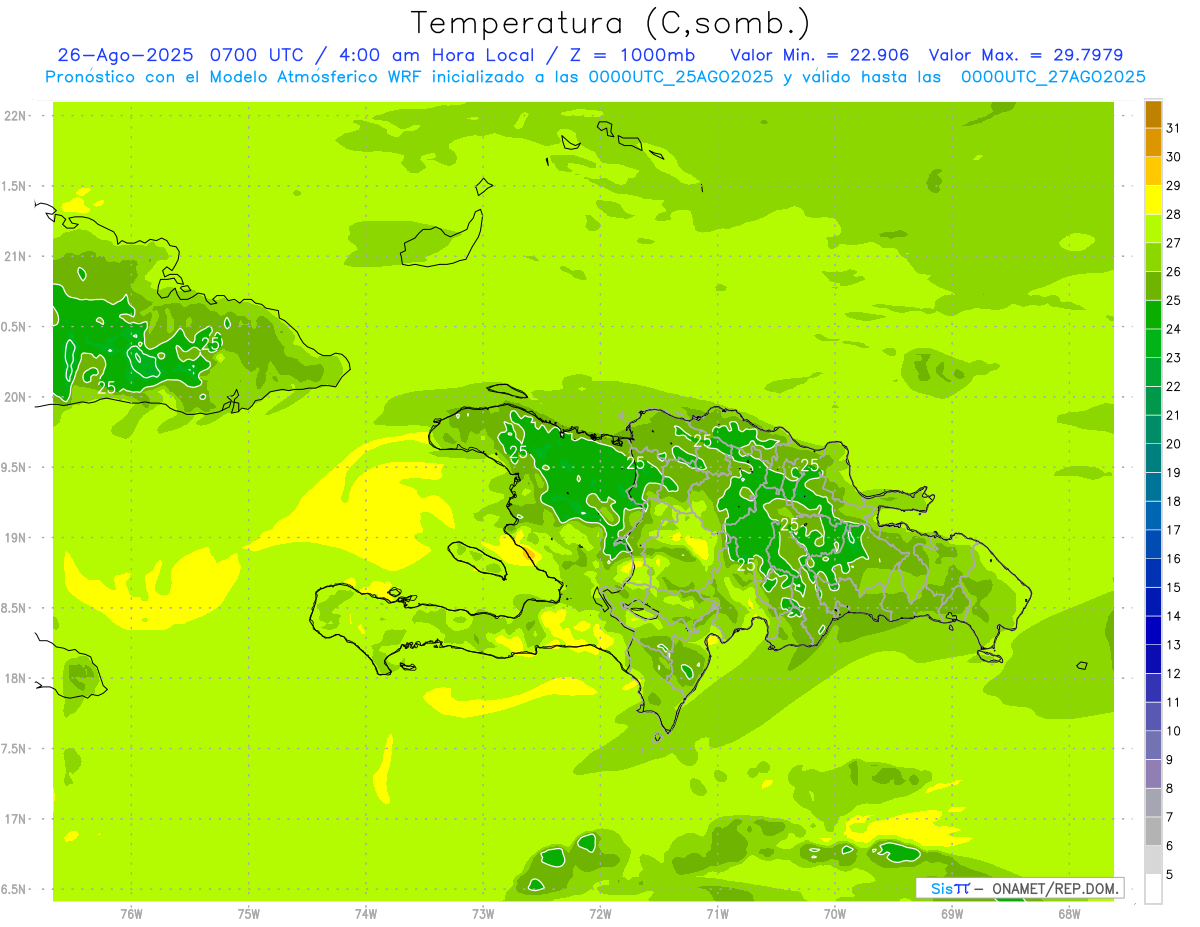Click the "SisTT - ONAMET/REP.DOM." credit box
The height and width of the screenshot is (927, 1200).
coord(1020,888)
